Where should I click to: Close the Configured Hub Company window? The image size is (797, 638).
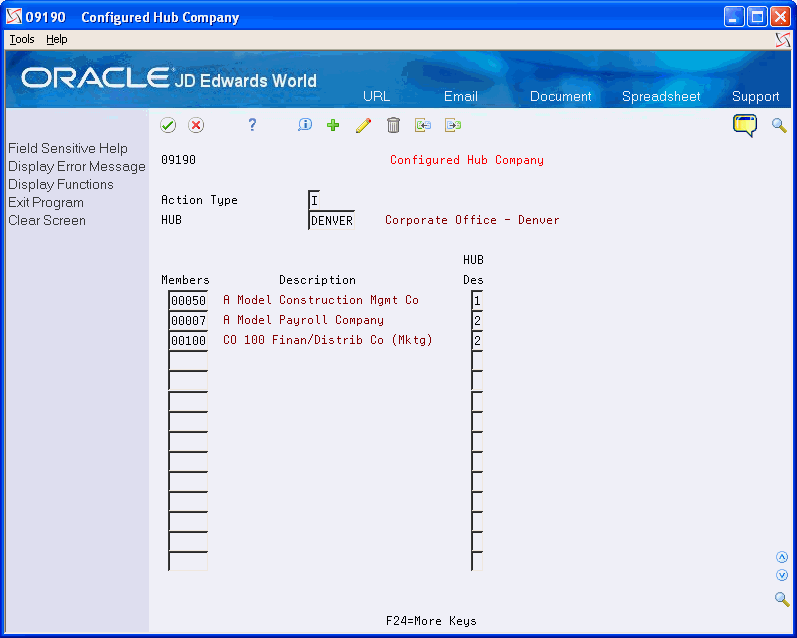780,17
